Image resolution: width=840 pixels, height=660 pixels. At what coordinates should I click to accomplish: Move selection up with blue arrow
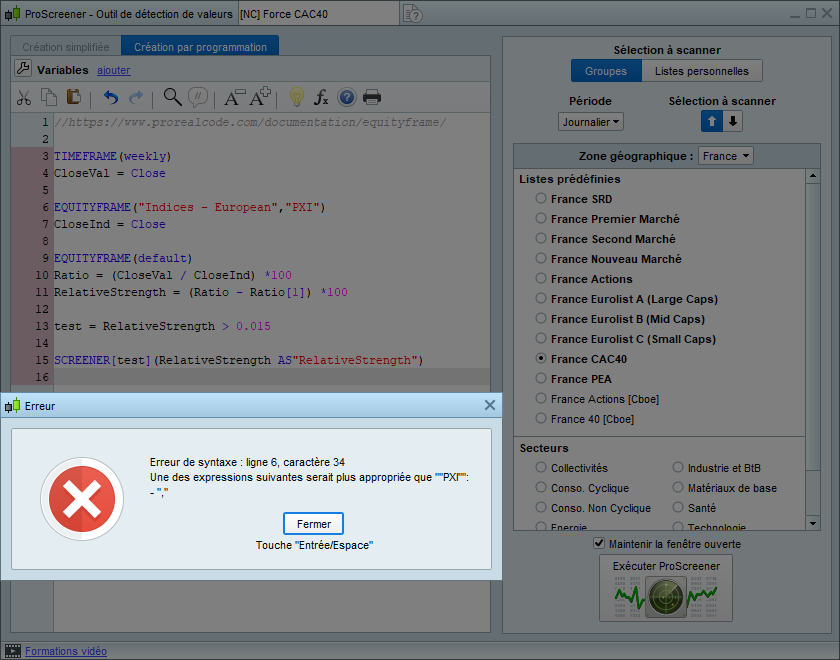pos(712,121)
